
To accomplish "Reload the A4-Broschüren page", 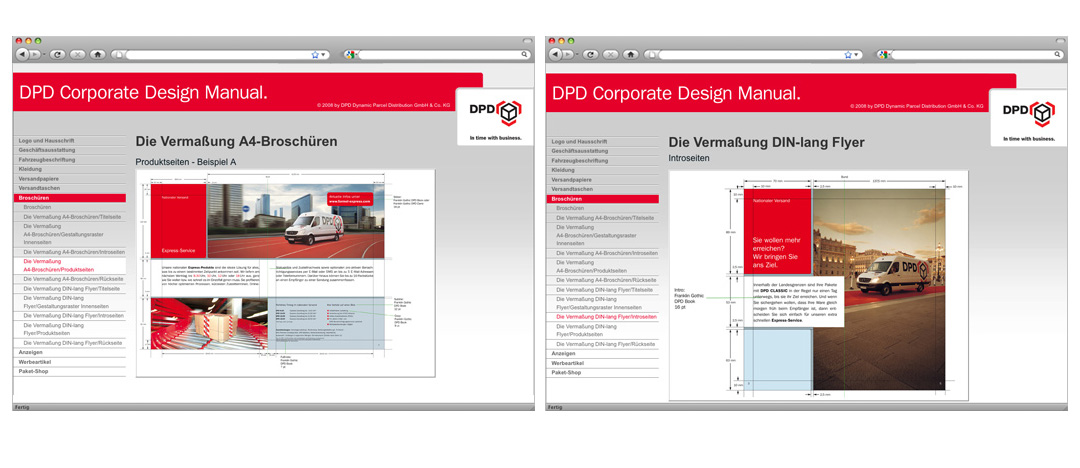I will tap(57, 54).
